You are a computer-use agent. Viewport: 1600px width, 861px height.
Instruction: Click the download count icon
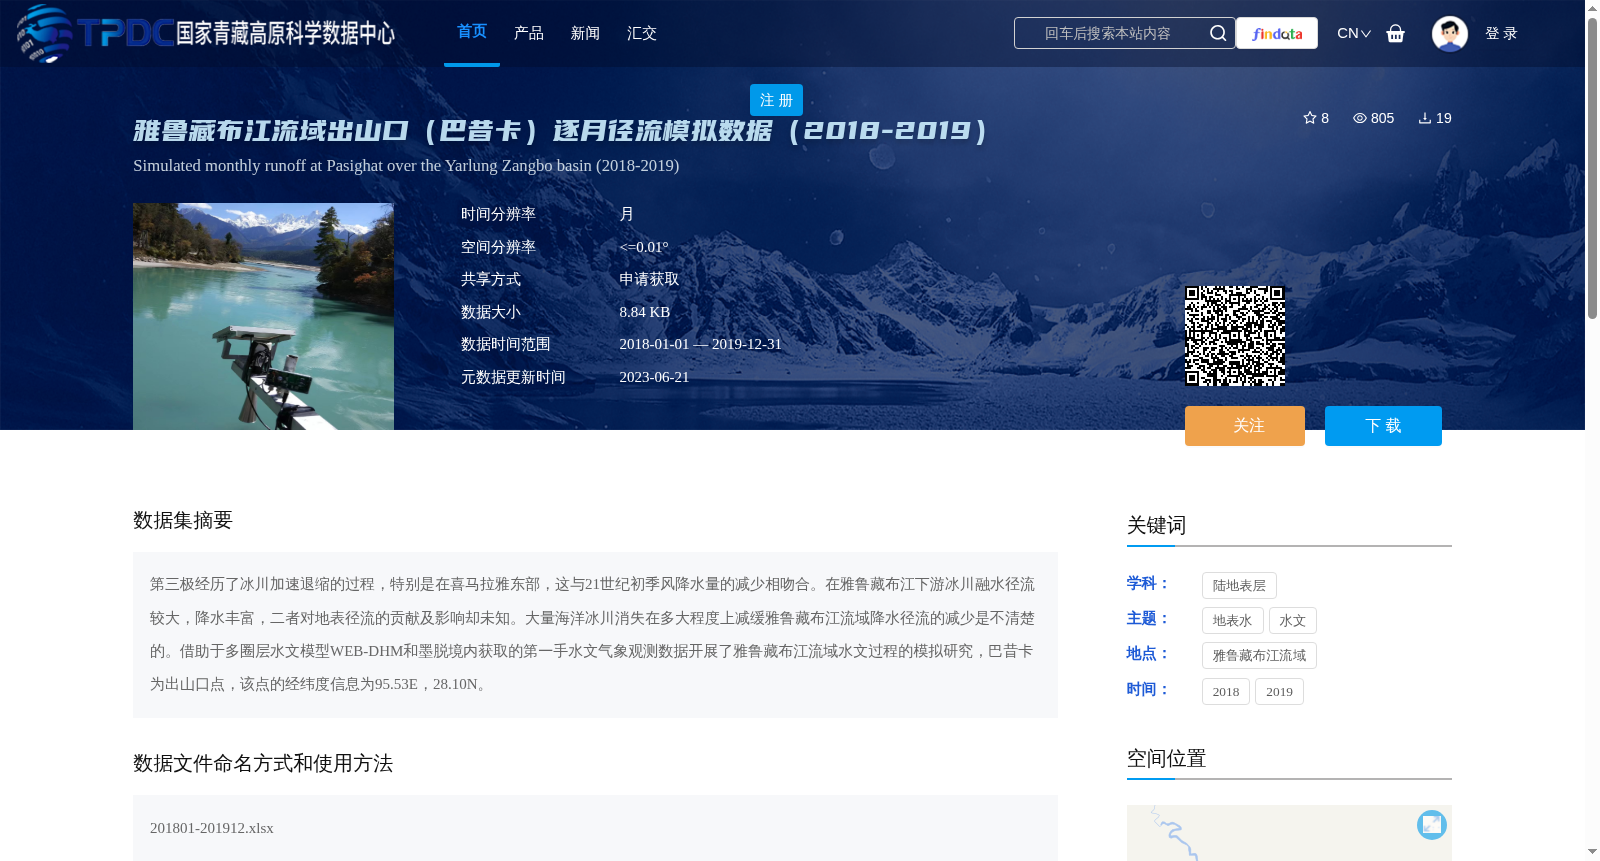coord(1425,118)
